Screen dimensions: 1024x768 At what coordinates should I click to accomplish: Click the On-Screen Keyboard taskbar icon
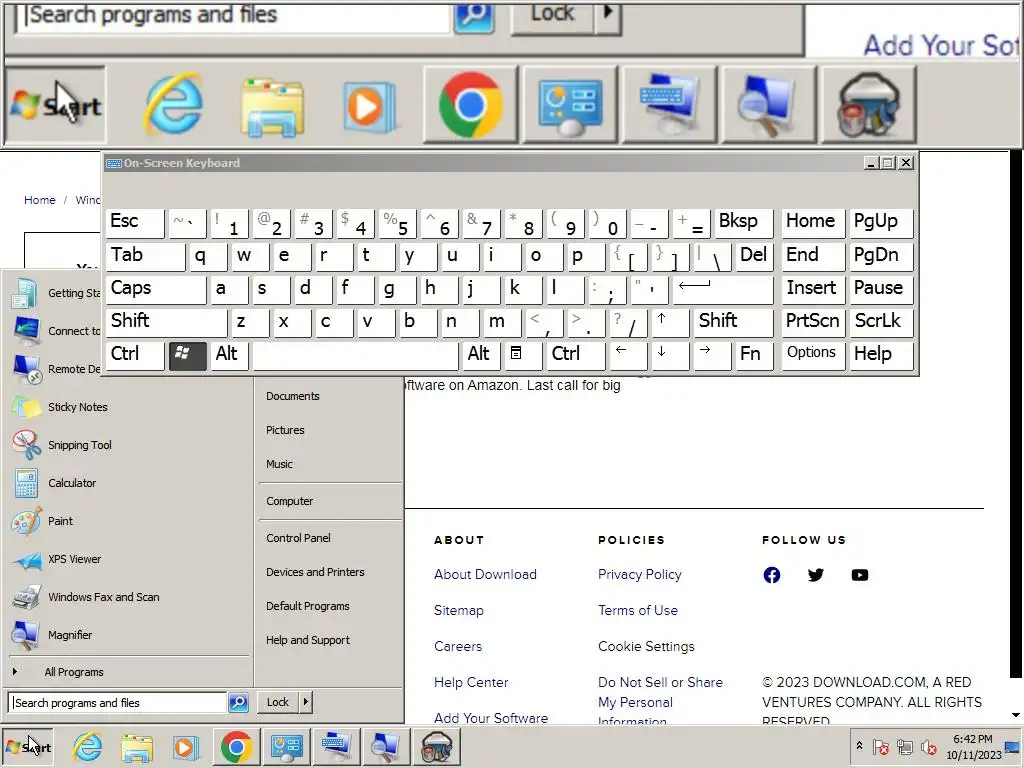(x=336, y=747)
